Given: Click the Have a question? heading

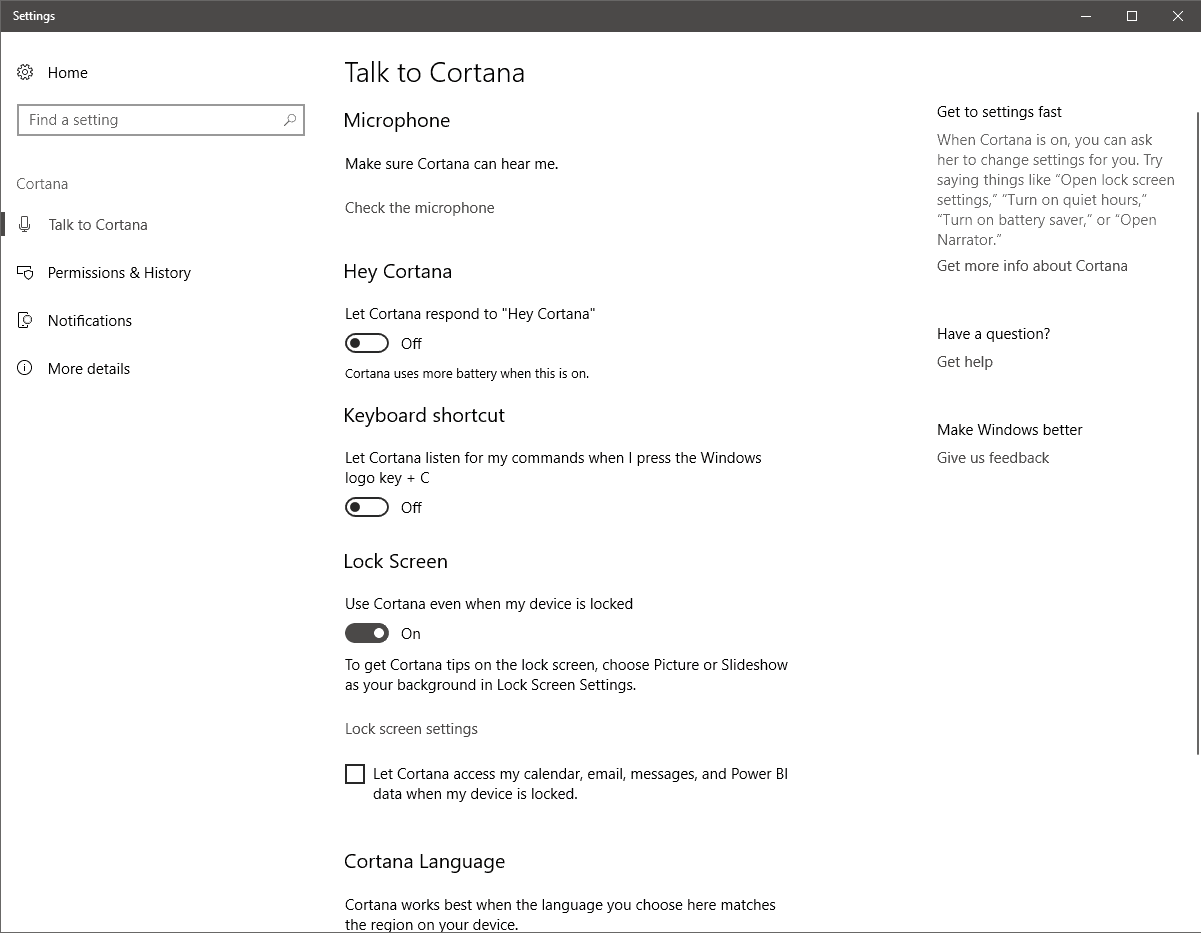Looking at the screenshot, I should [994, 334].
